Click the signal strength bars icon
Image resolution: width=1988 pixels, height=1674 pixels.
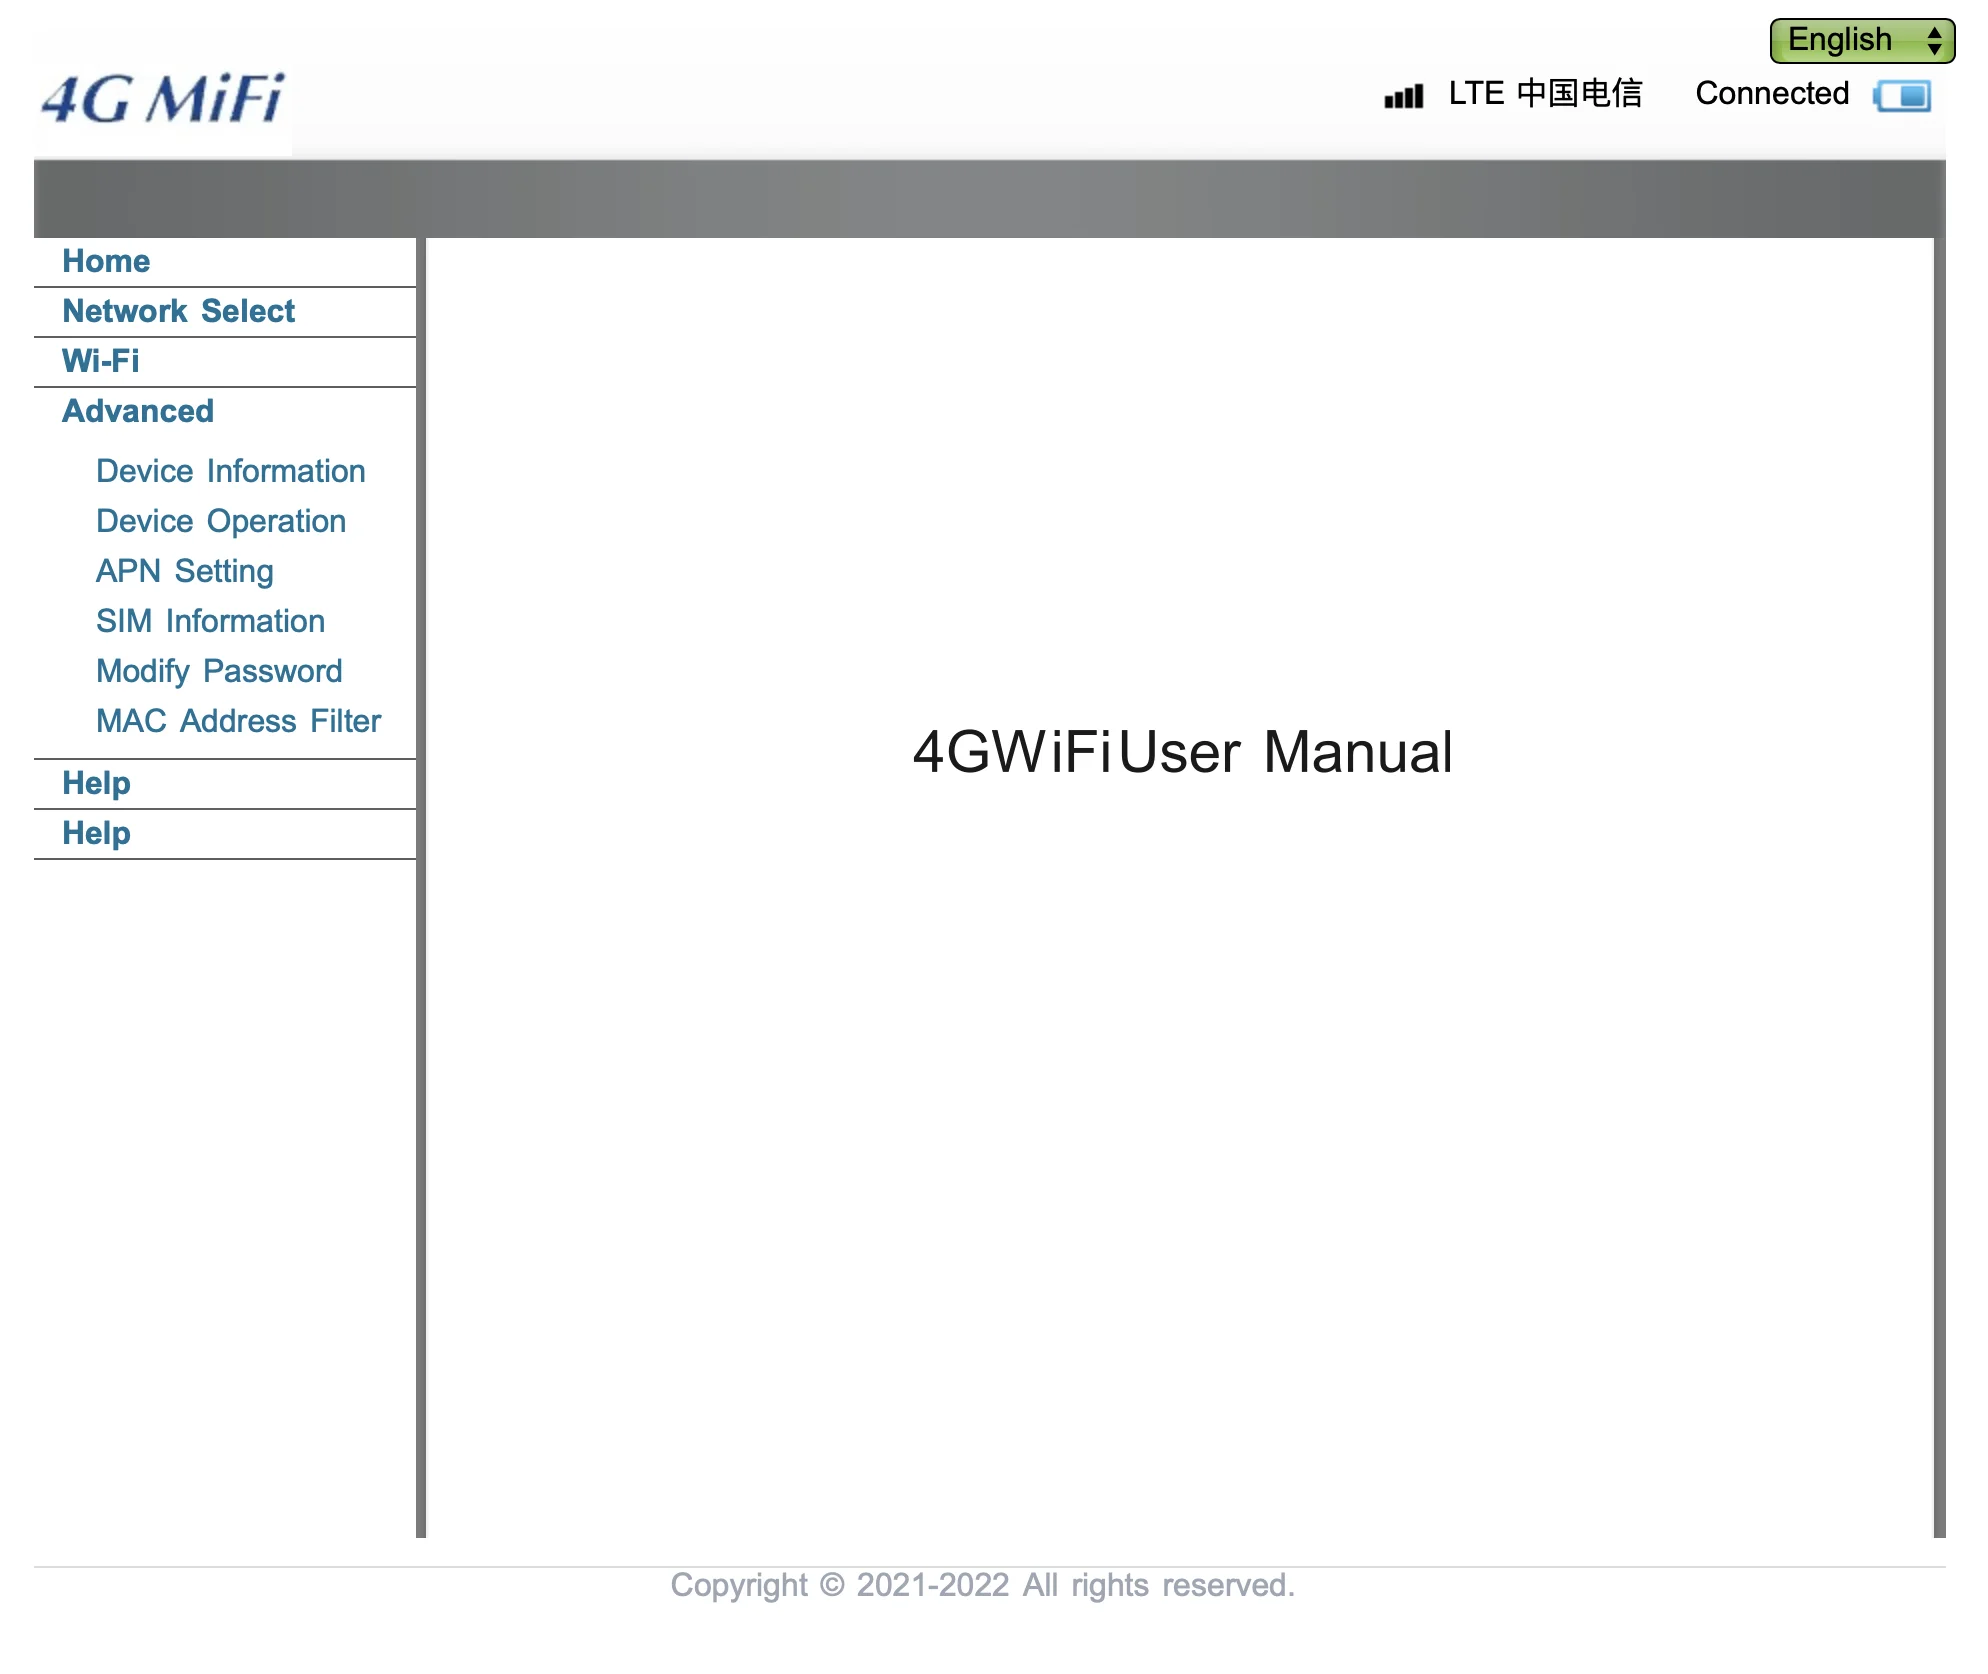coord(1403,96)
